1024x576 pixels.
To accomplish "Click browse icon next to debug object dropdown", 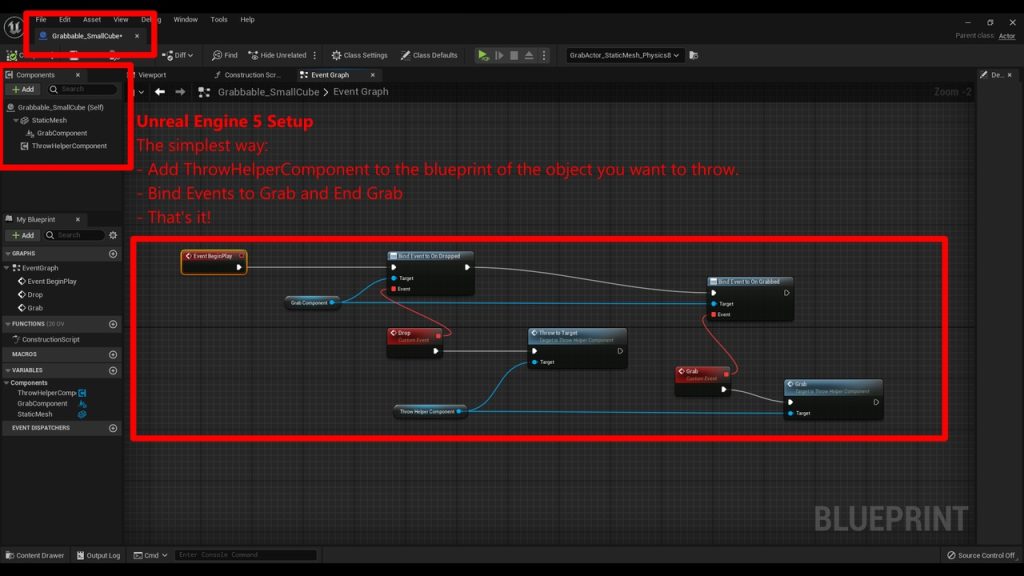I will click(694, 55).
